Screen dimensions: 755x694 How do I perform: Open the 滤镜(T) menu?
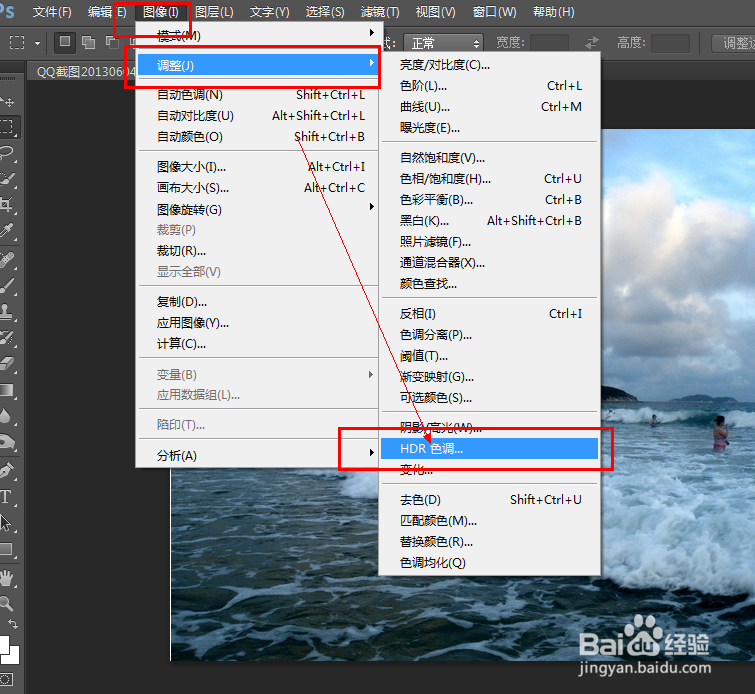coord(380,12)
